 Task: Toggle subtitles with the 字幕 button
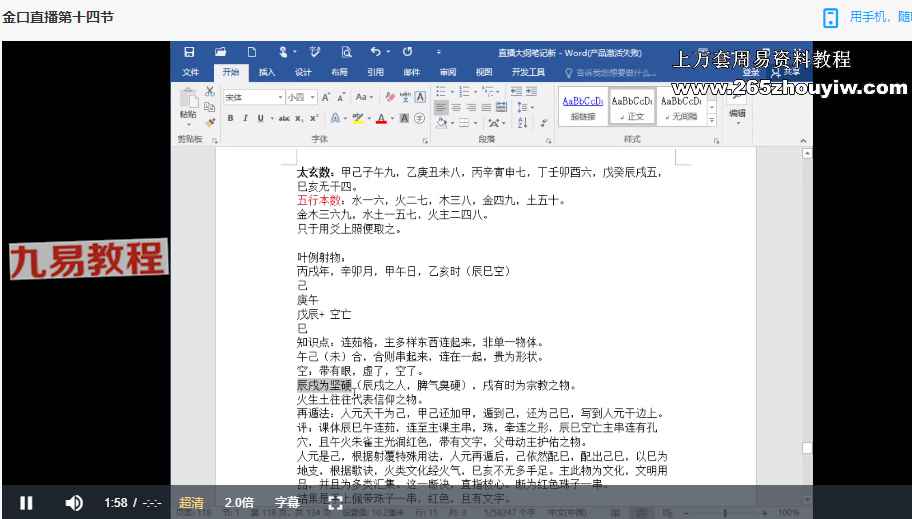point(287,503)
